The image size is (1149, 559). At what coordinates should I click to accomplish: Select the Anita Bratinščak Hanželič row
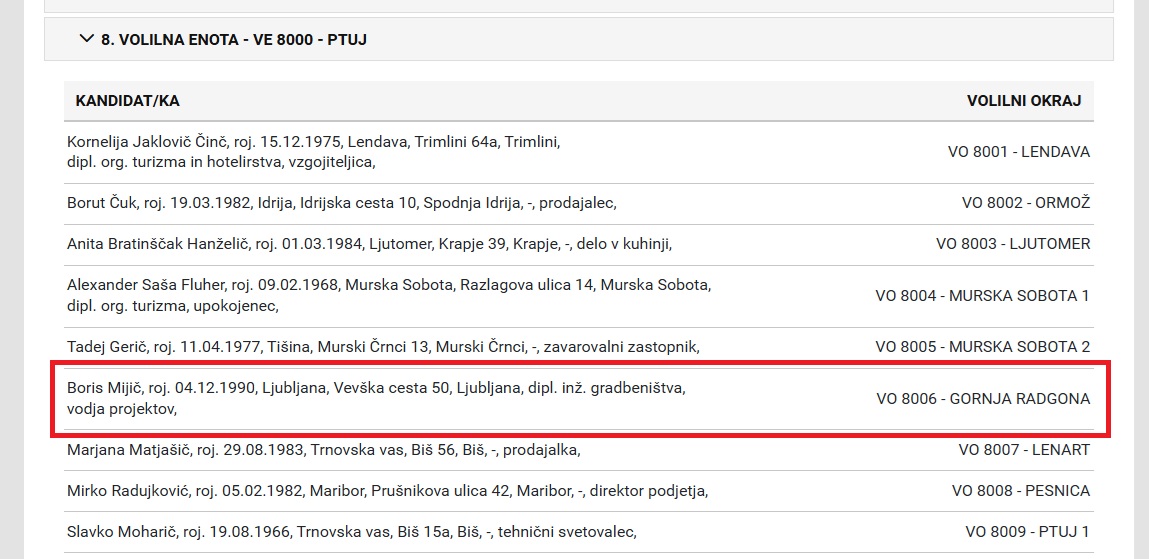(x=579, y=245)
